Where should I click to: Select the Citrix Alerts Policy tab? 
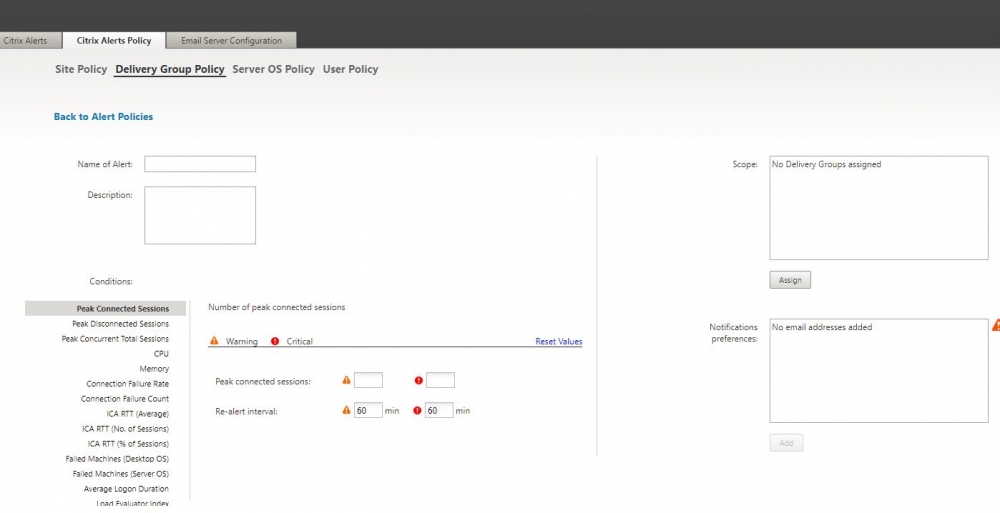click(114, 40)
